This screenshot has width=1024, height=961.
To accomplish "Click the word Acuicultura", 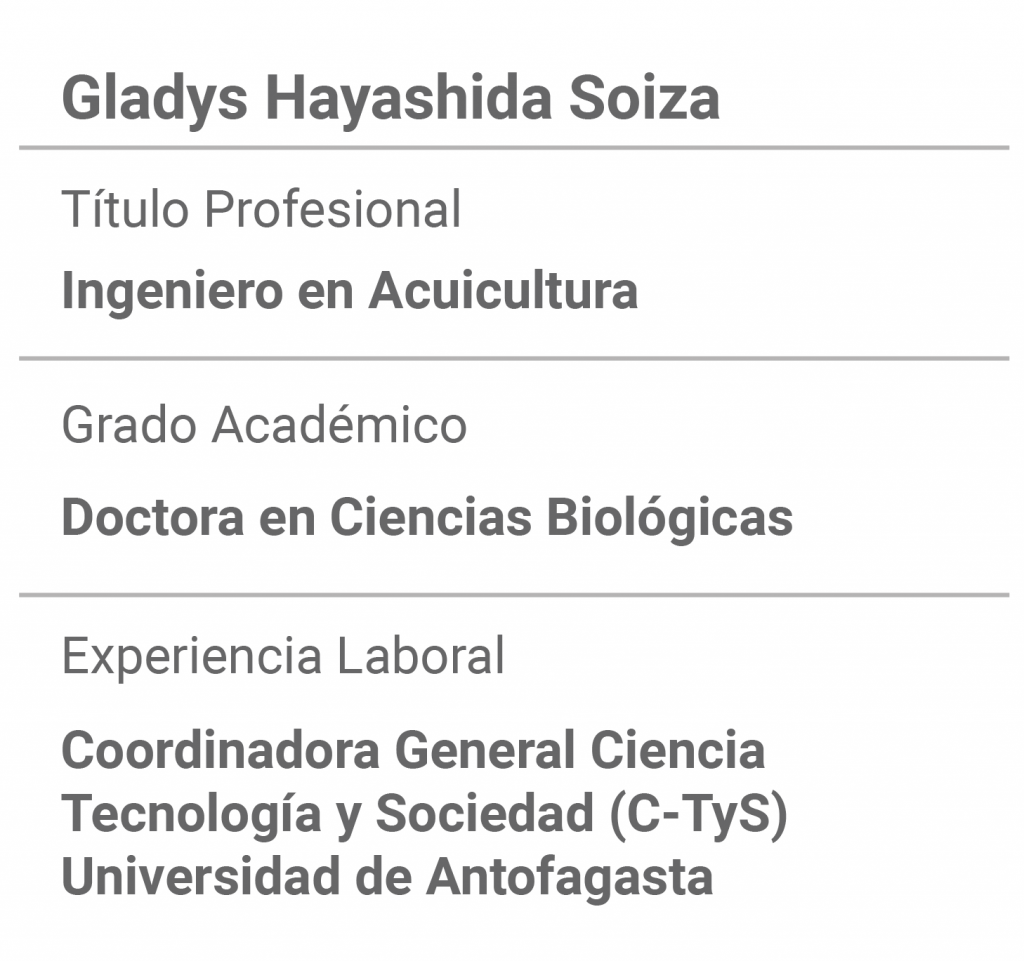I will point(504,290).
